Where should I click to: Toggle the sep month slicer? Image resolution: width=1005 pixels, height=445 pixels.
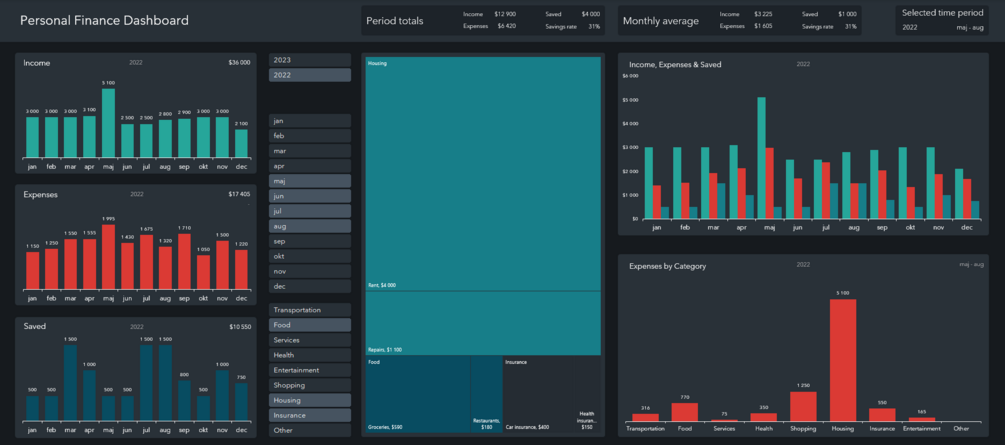310,241
